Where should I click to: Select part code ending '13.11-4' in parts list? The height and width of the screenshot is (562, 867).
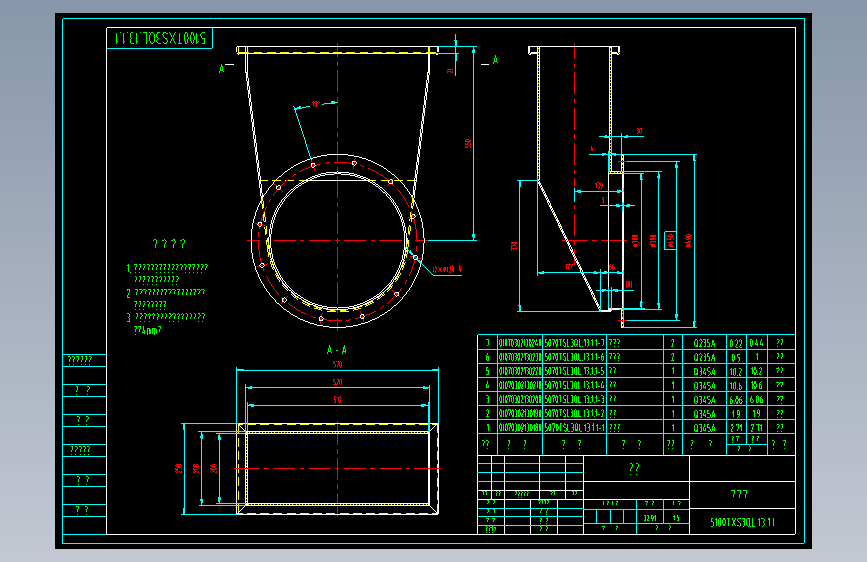(574, 385)
